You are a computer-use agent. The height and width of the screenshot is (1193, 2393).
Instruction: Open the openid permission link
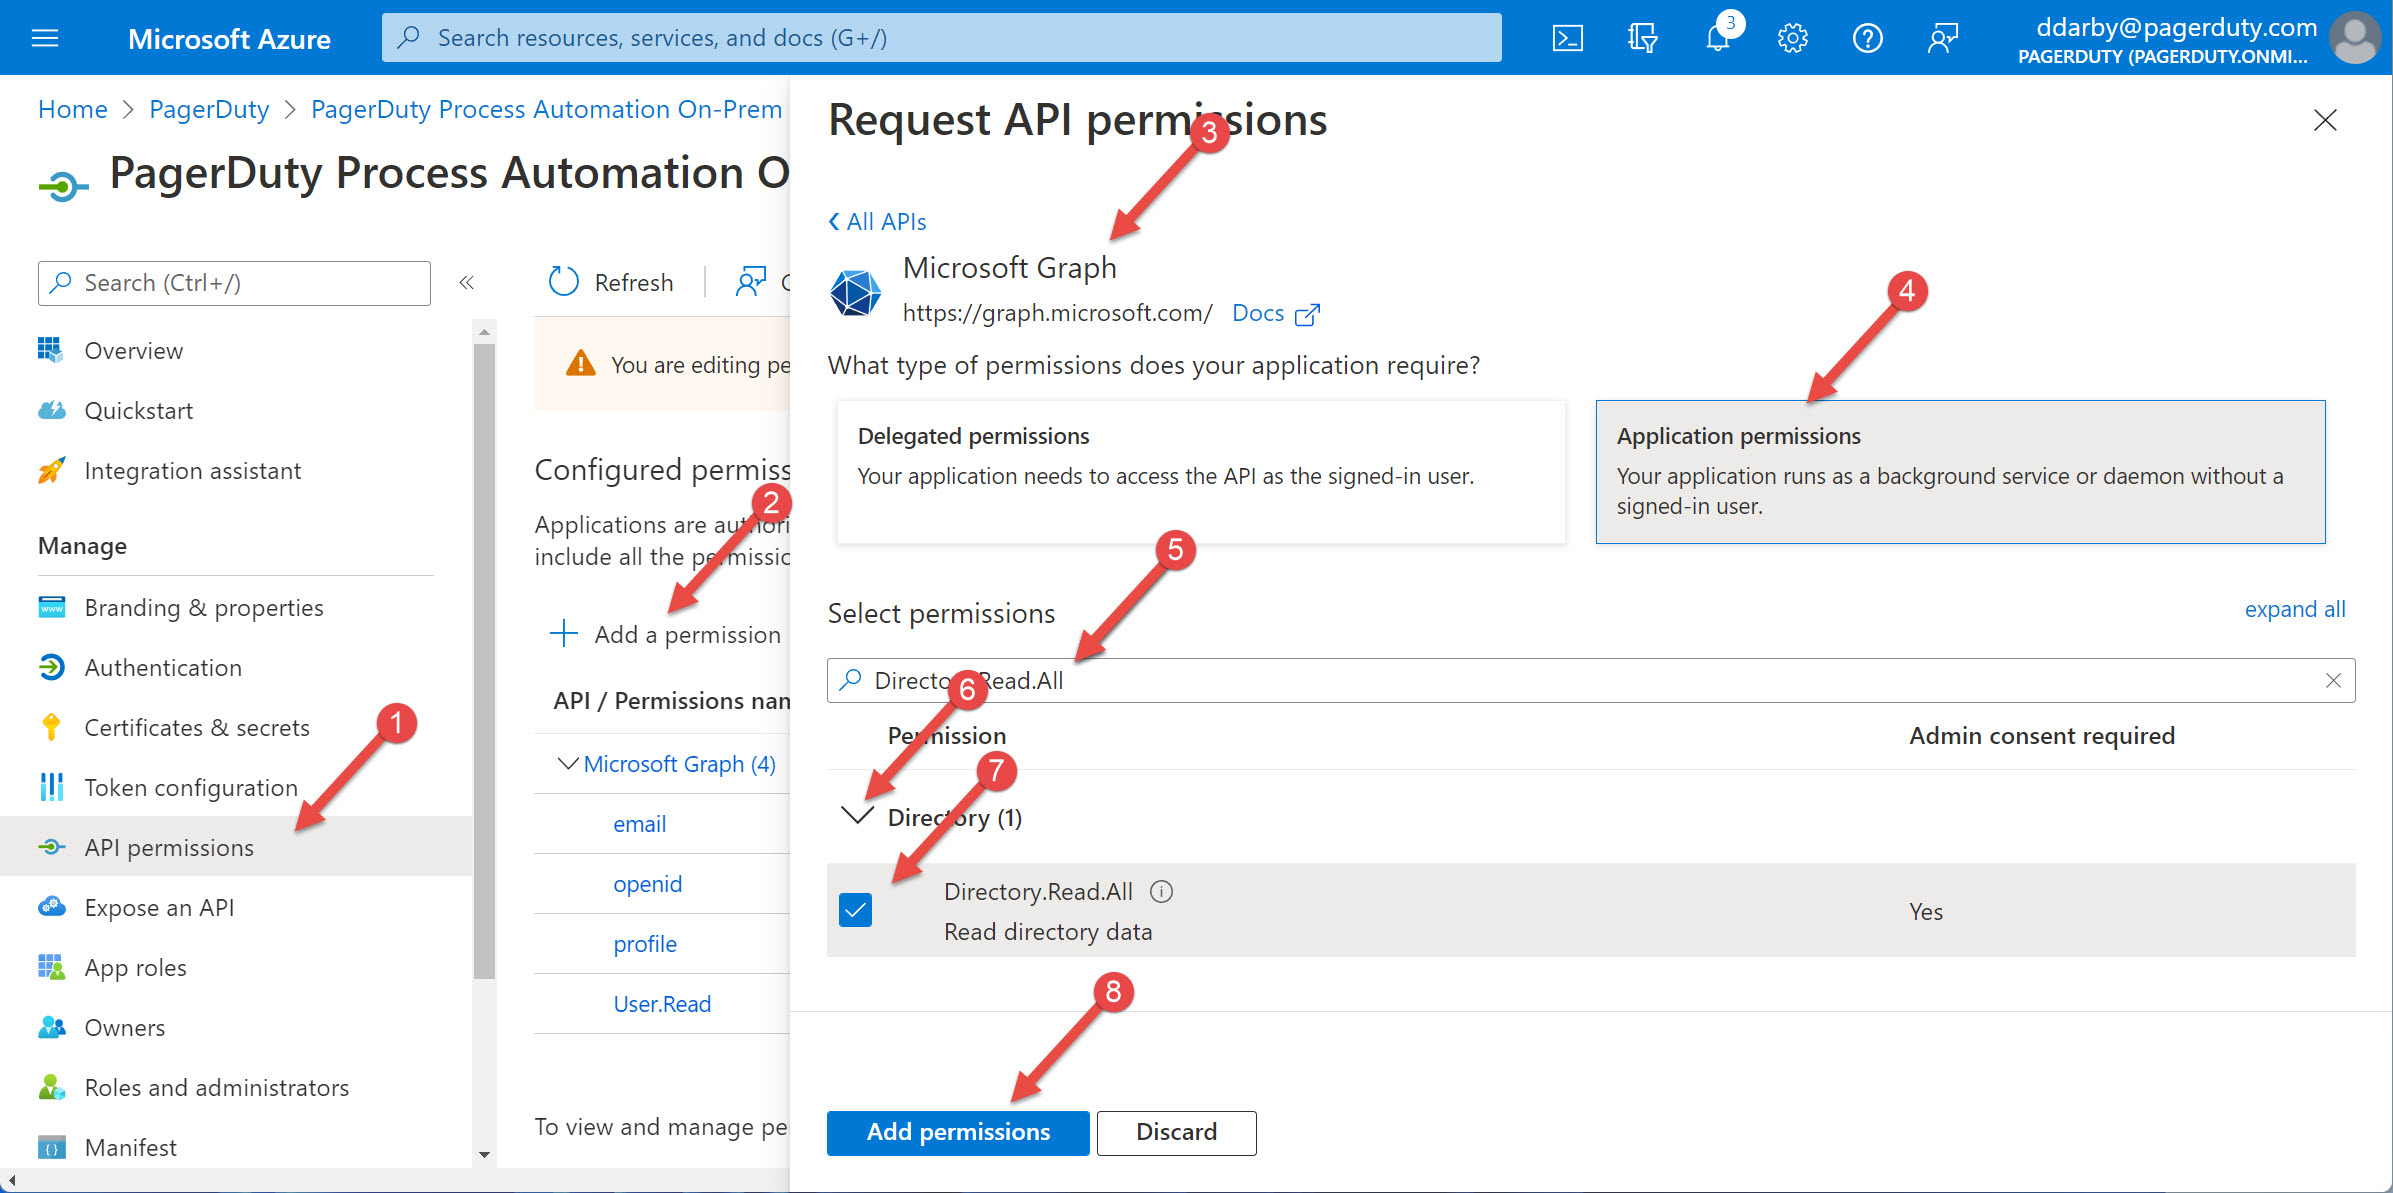[x=647, y=884]
